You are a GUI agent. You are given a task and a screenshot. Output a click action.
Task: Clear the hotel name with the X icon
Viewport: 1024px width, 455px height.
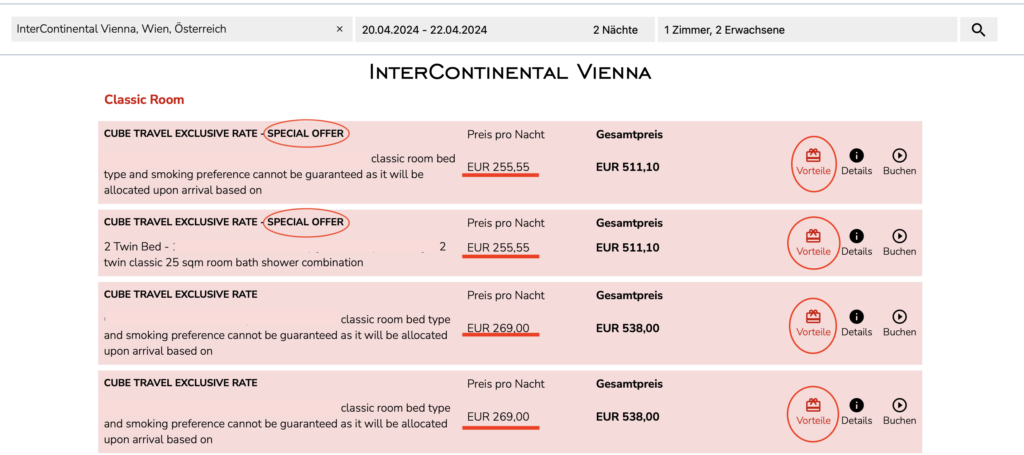(x=339, y=30)
